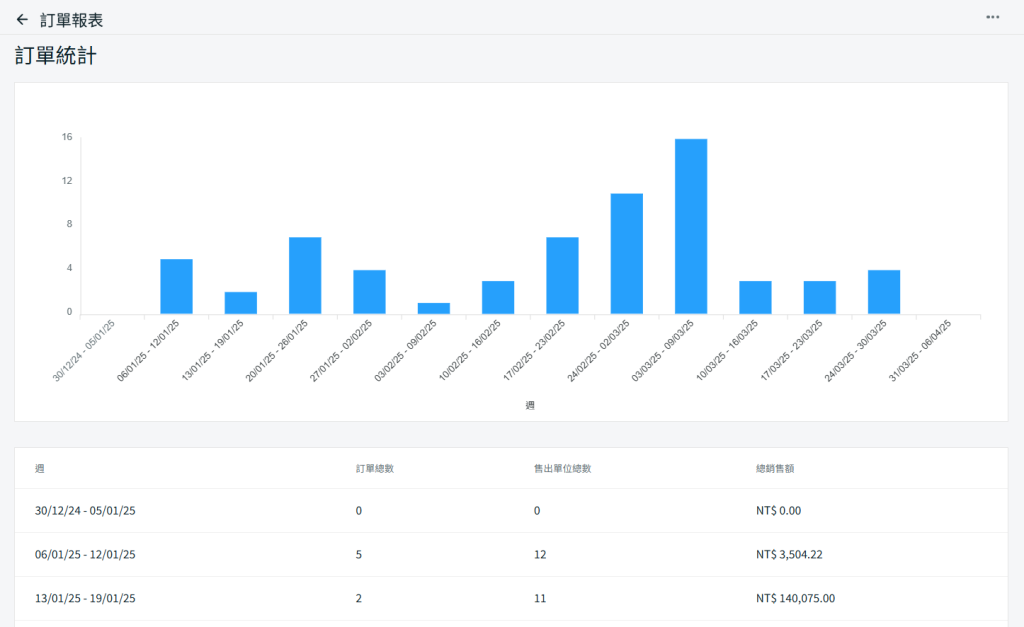Image resolution: width=1024 pixels, height=627 pixels.
Task: Click order count 5 in 06/01/25 row
Action: pos(359,555)
